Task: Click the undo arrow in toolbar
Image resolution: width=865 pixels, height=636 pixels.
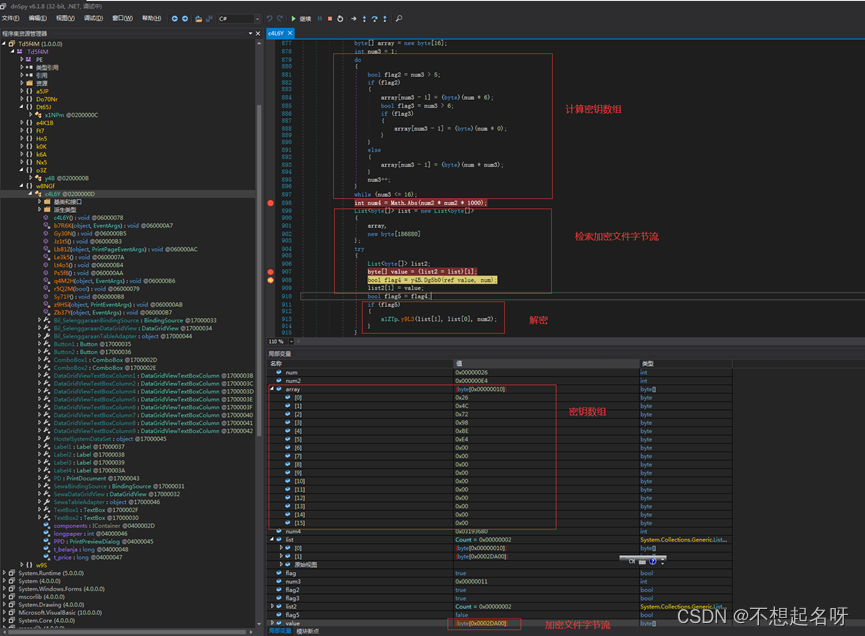Action: pyautogui.click(x=269, y=18)
